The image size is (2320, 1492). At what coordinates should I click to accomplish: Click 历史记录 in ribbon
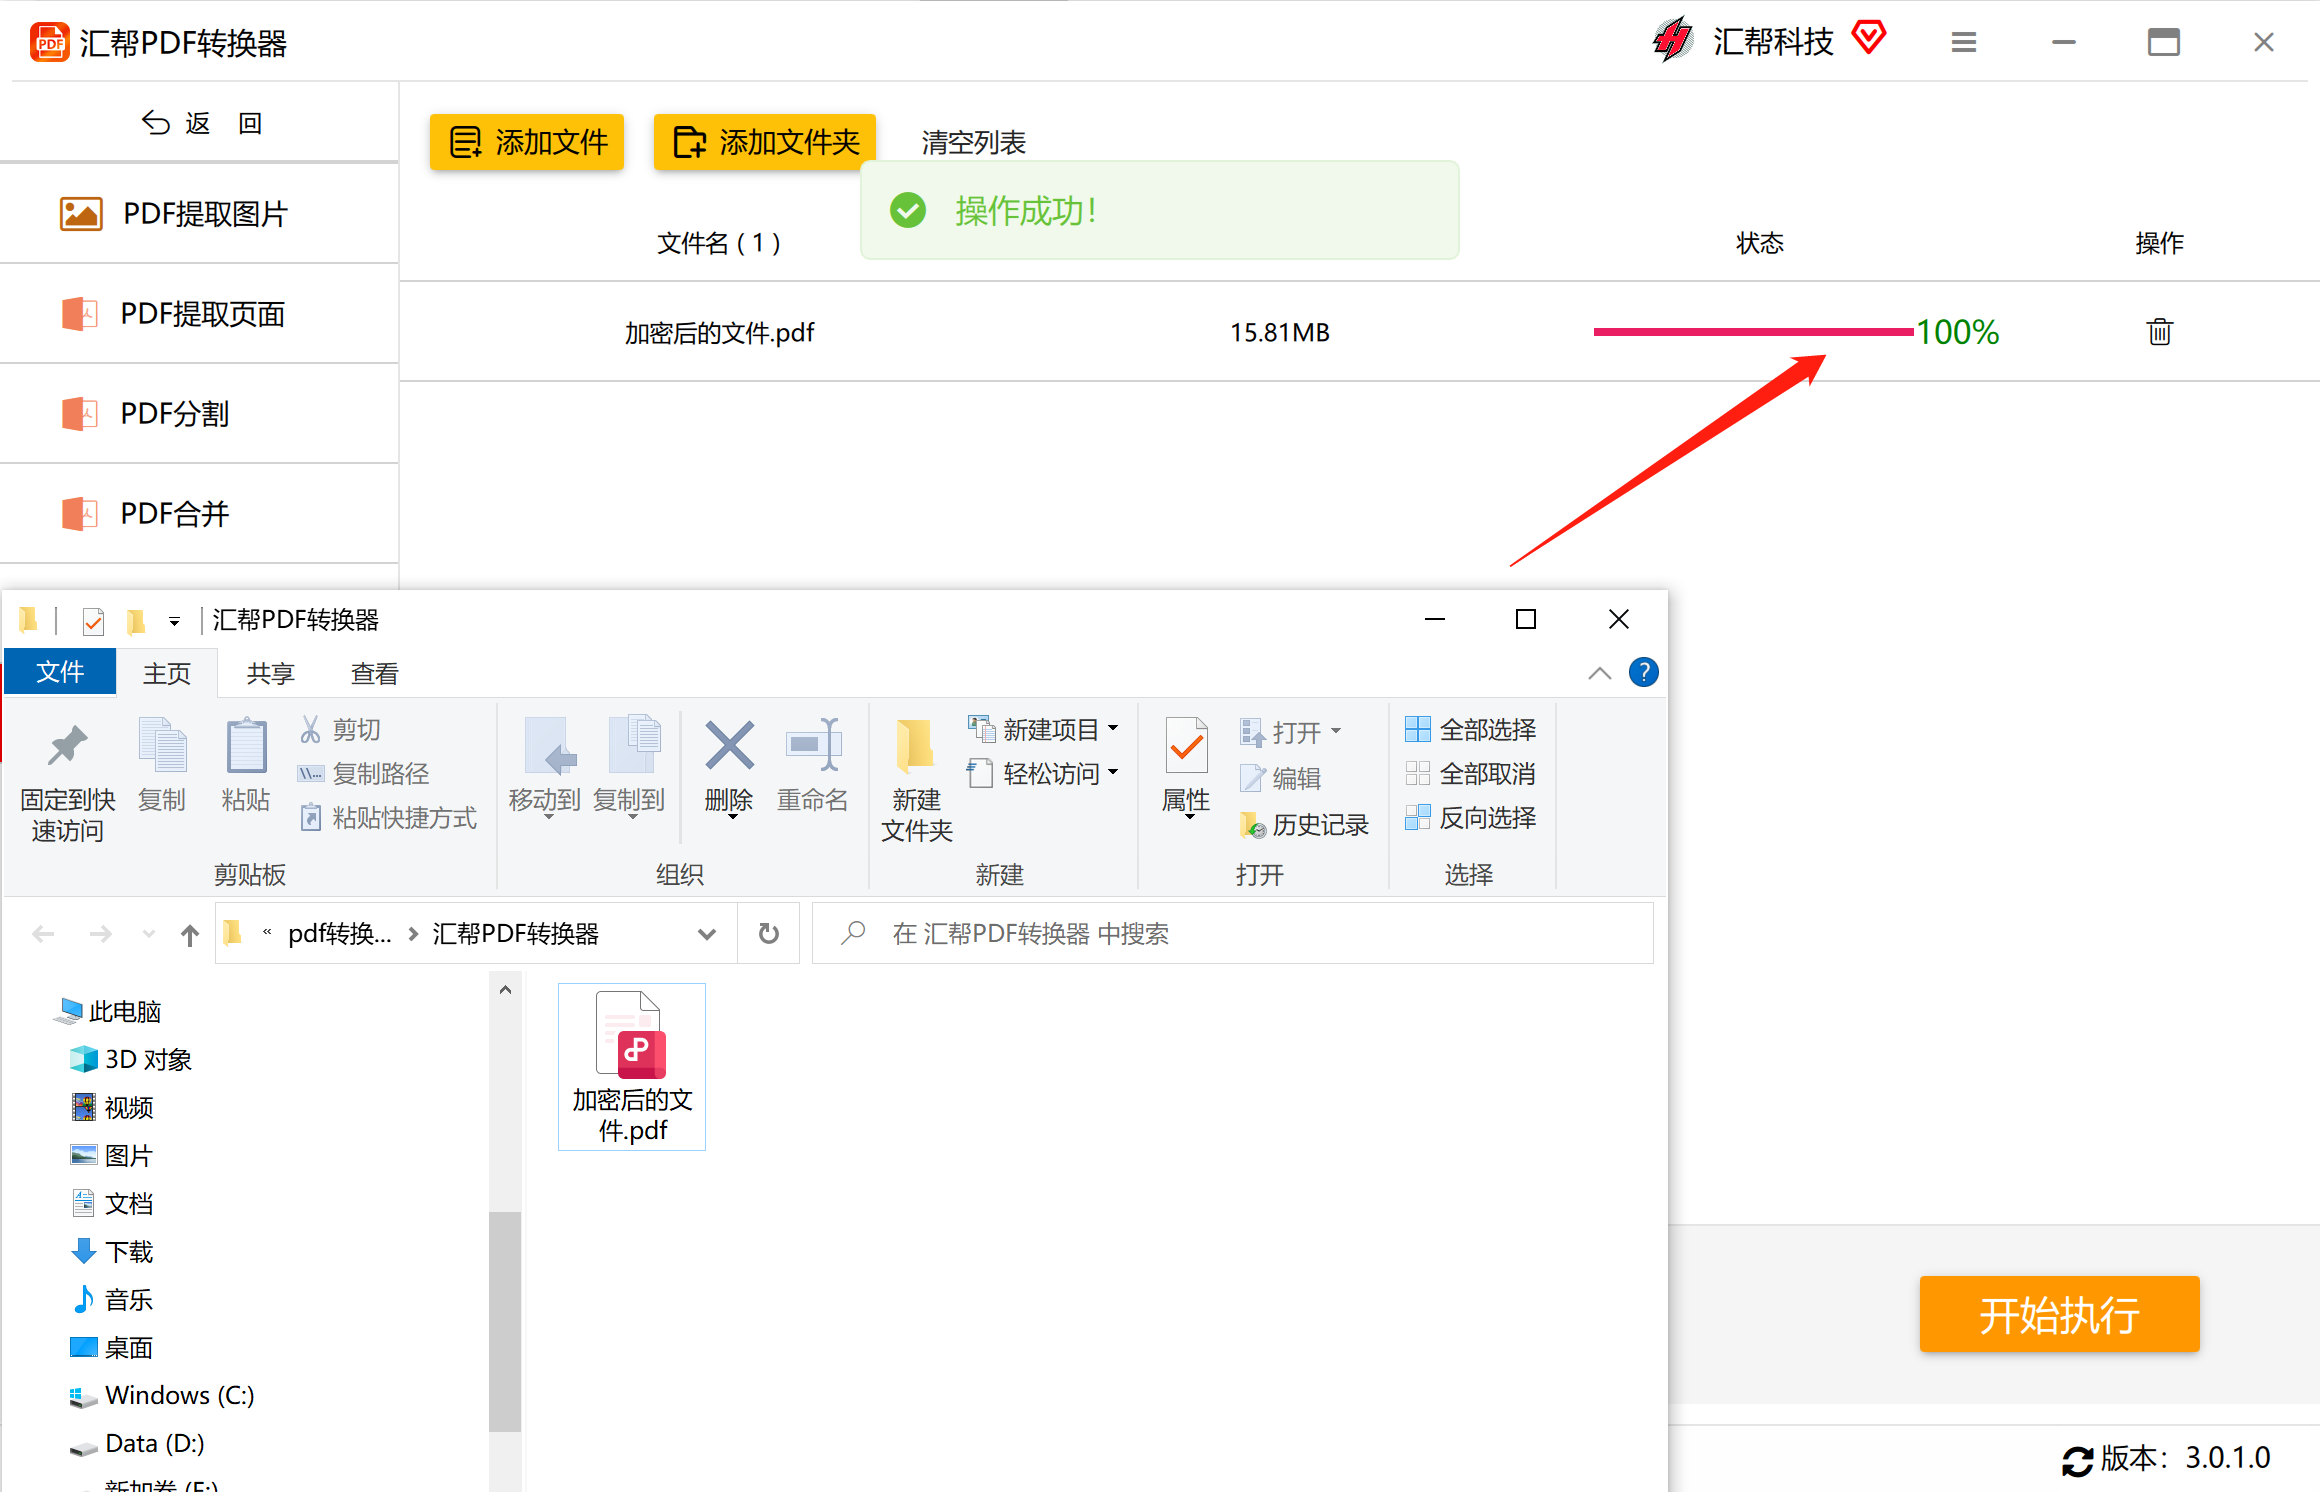tap(1304, 825)
